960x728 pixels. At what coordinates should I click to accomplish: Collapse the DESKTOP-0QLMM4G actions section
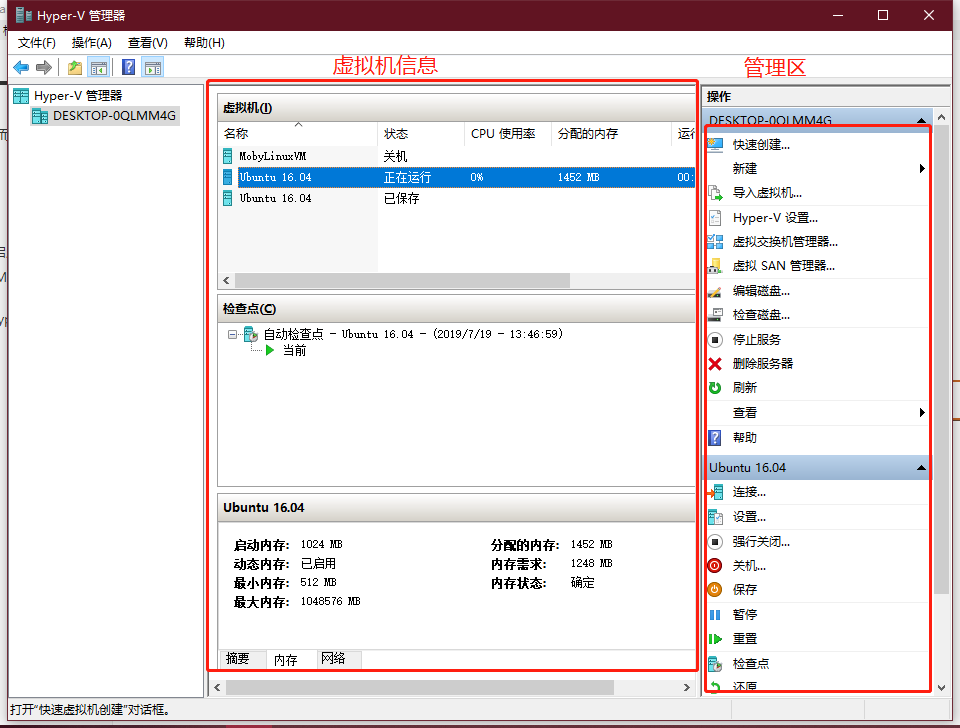921,120
